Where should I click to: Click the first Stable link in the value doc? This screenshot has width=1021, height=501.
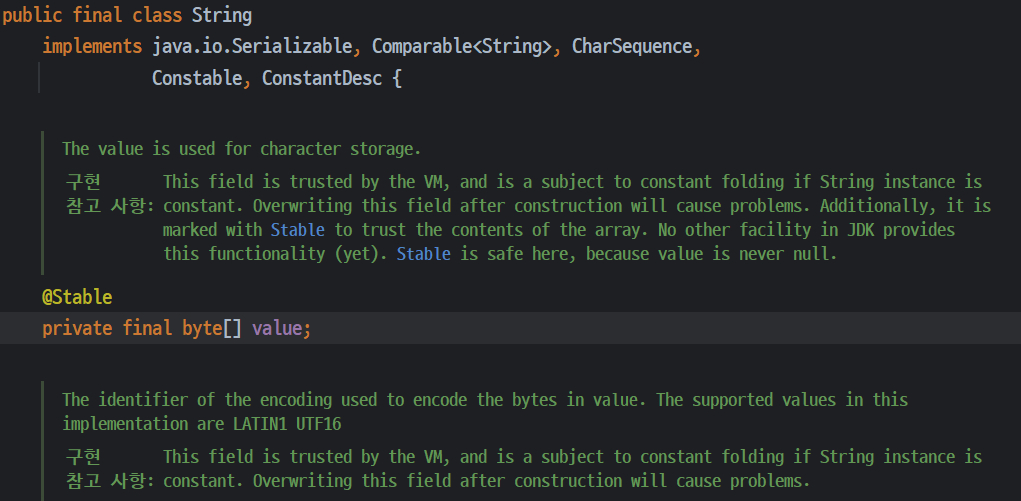(x=298, y=230)
